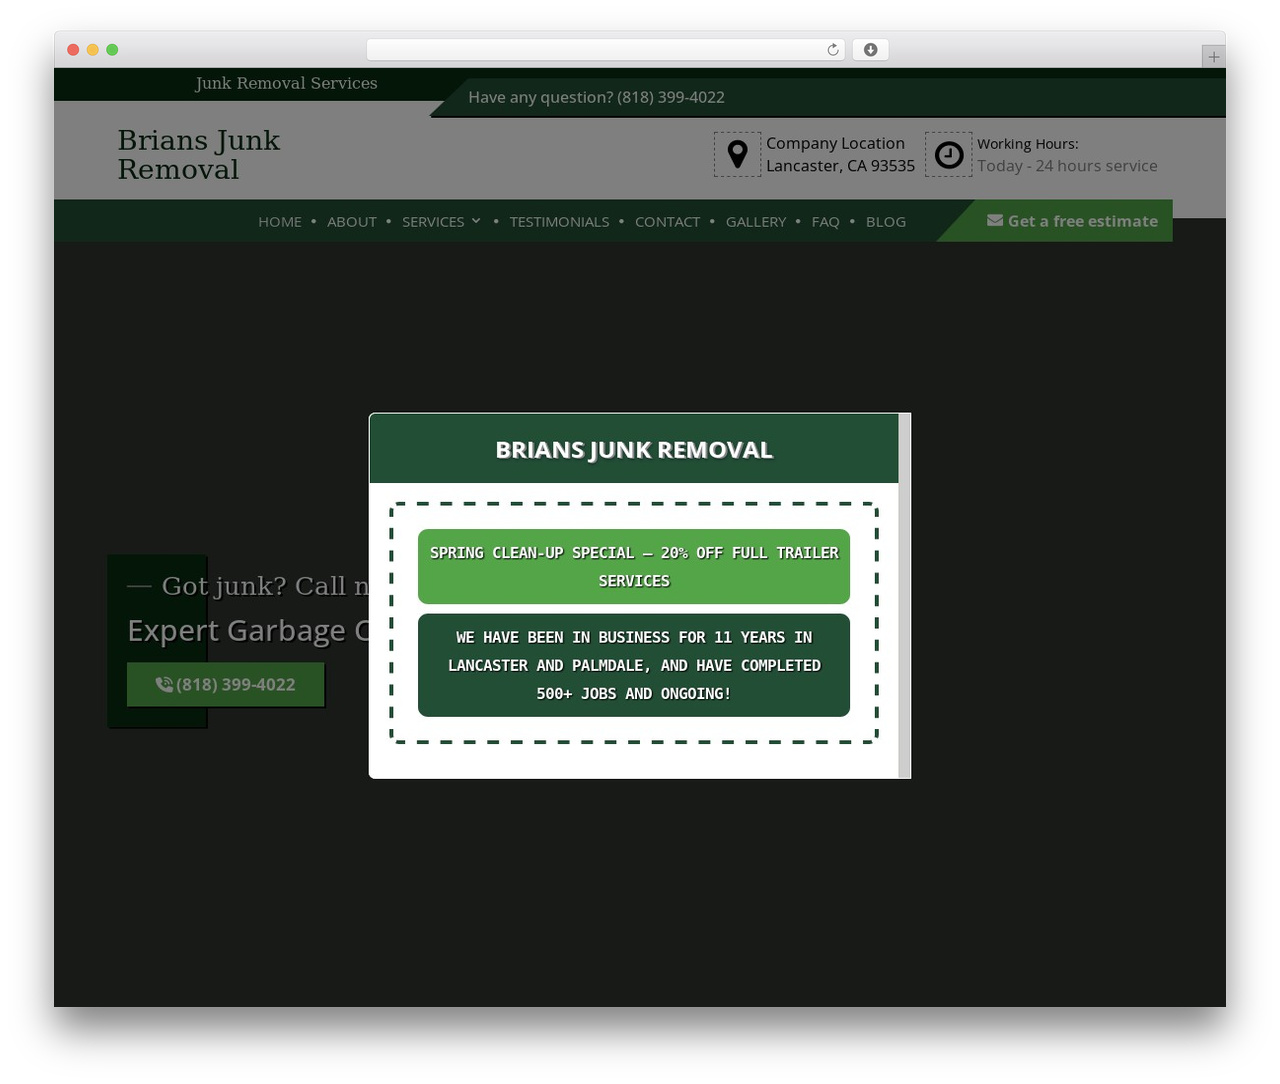Click the clock working hours icon

949,154
